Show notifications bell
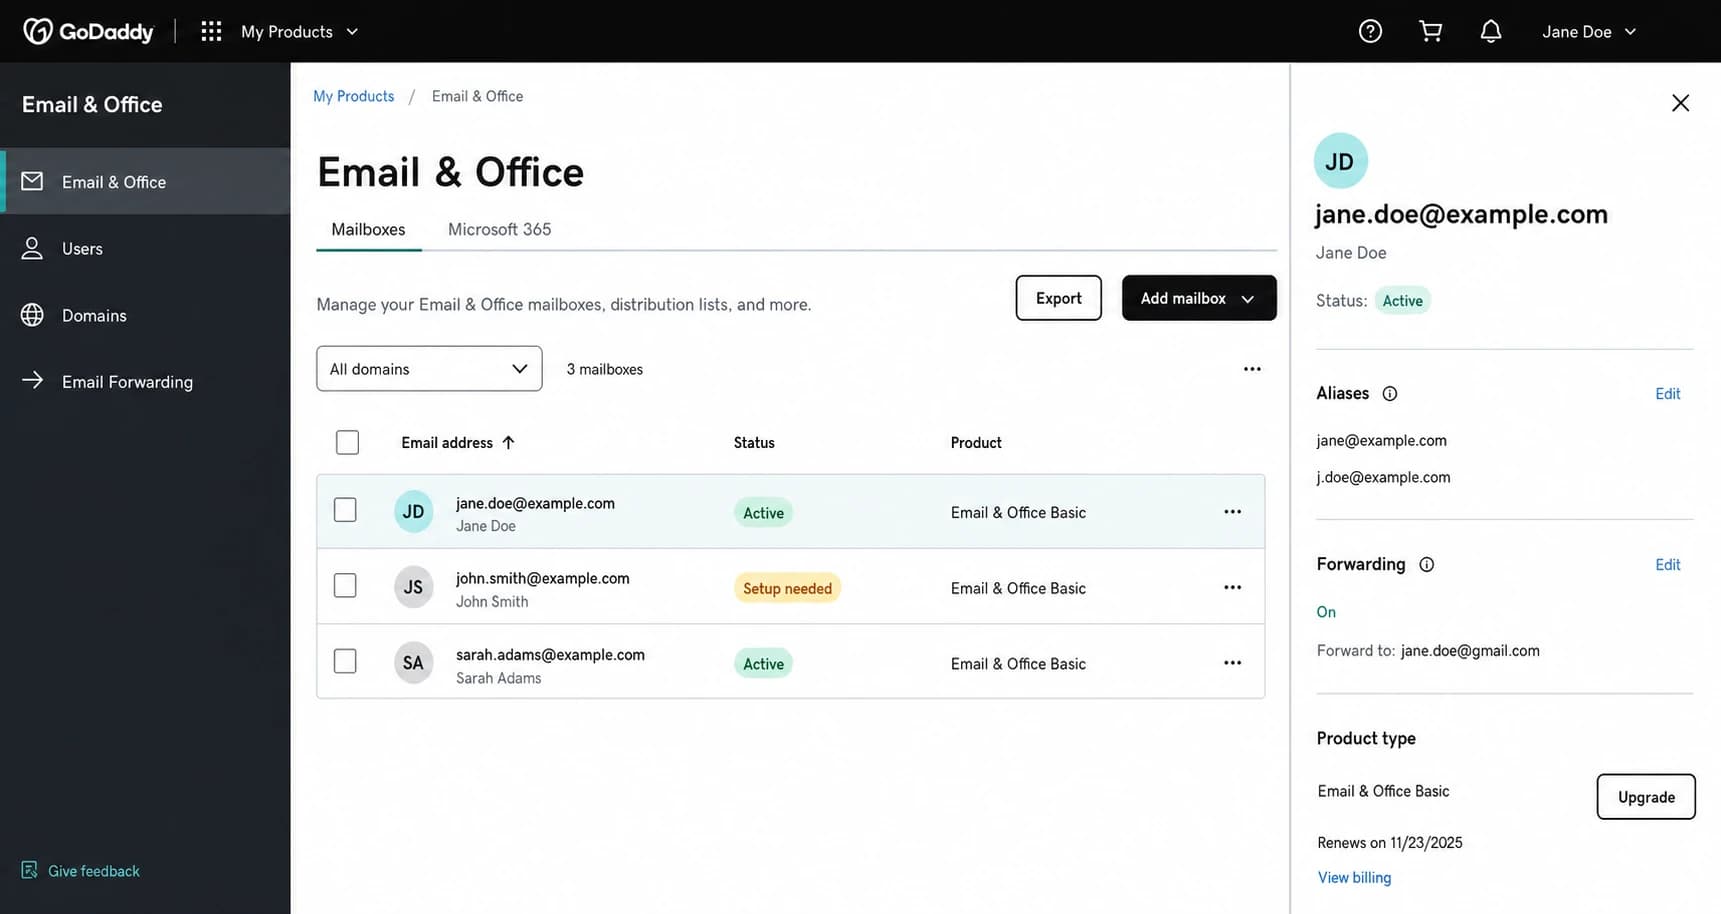The image size is (1721, 914). (x=1491, y=31)
